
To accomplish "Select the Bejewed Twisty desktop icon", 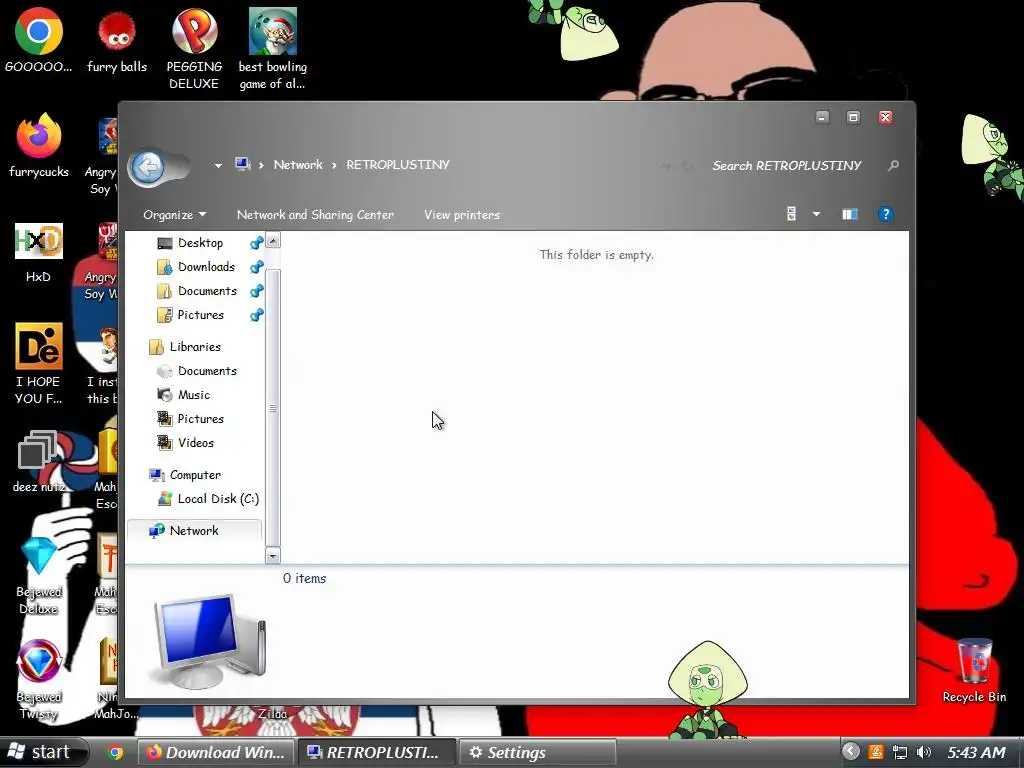I will pyautogui.click(x=39, y=680).
